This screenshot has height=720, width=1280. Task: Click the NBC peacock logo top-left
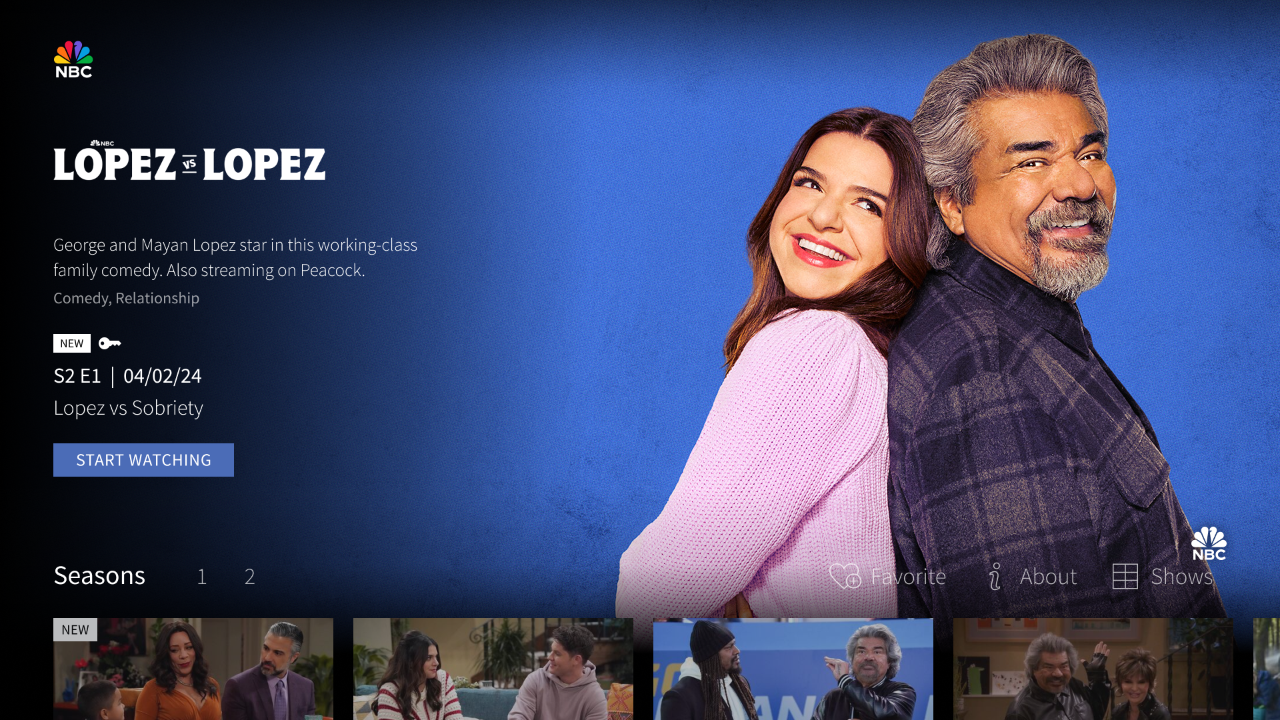[71, 58]
